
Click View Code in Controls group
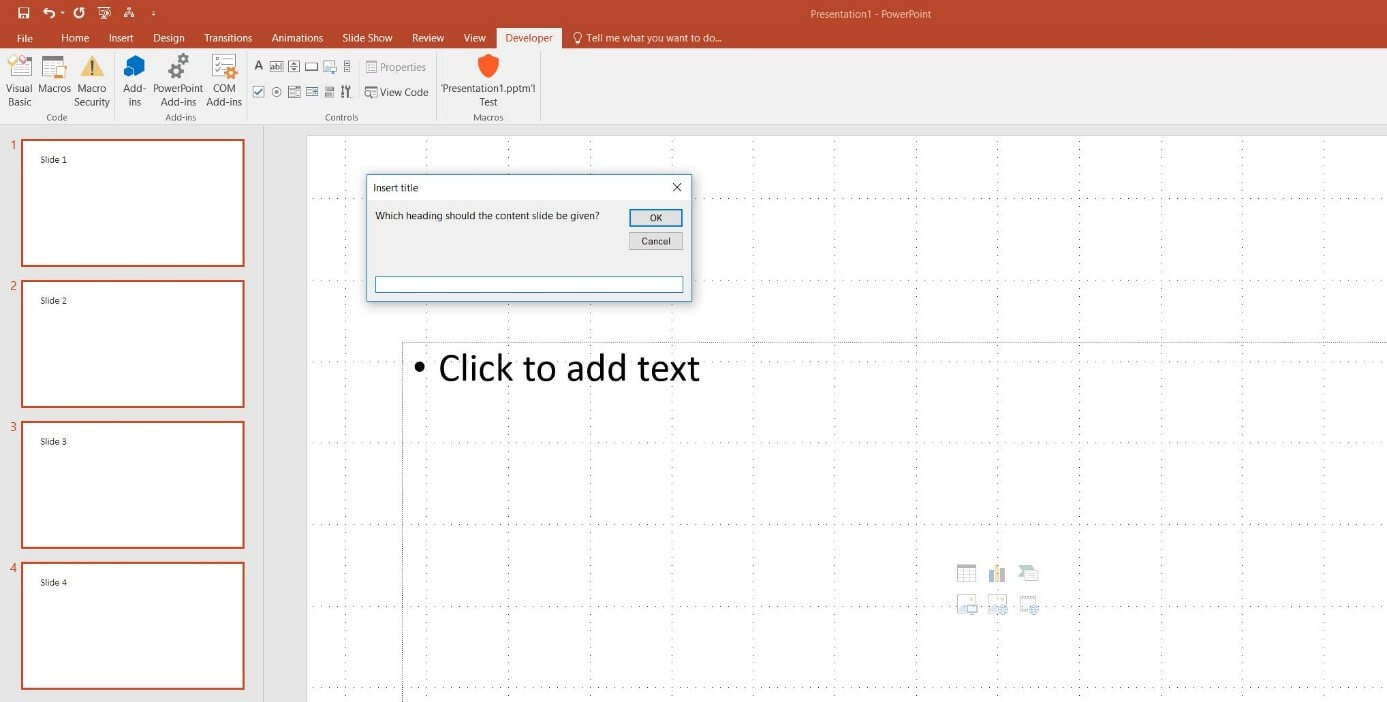click(397, 92)
